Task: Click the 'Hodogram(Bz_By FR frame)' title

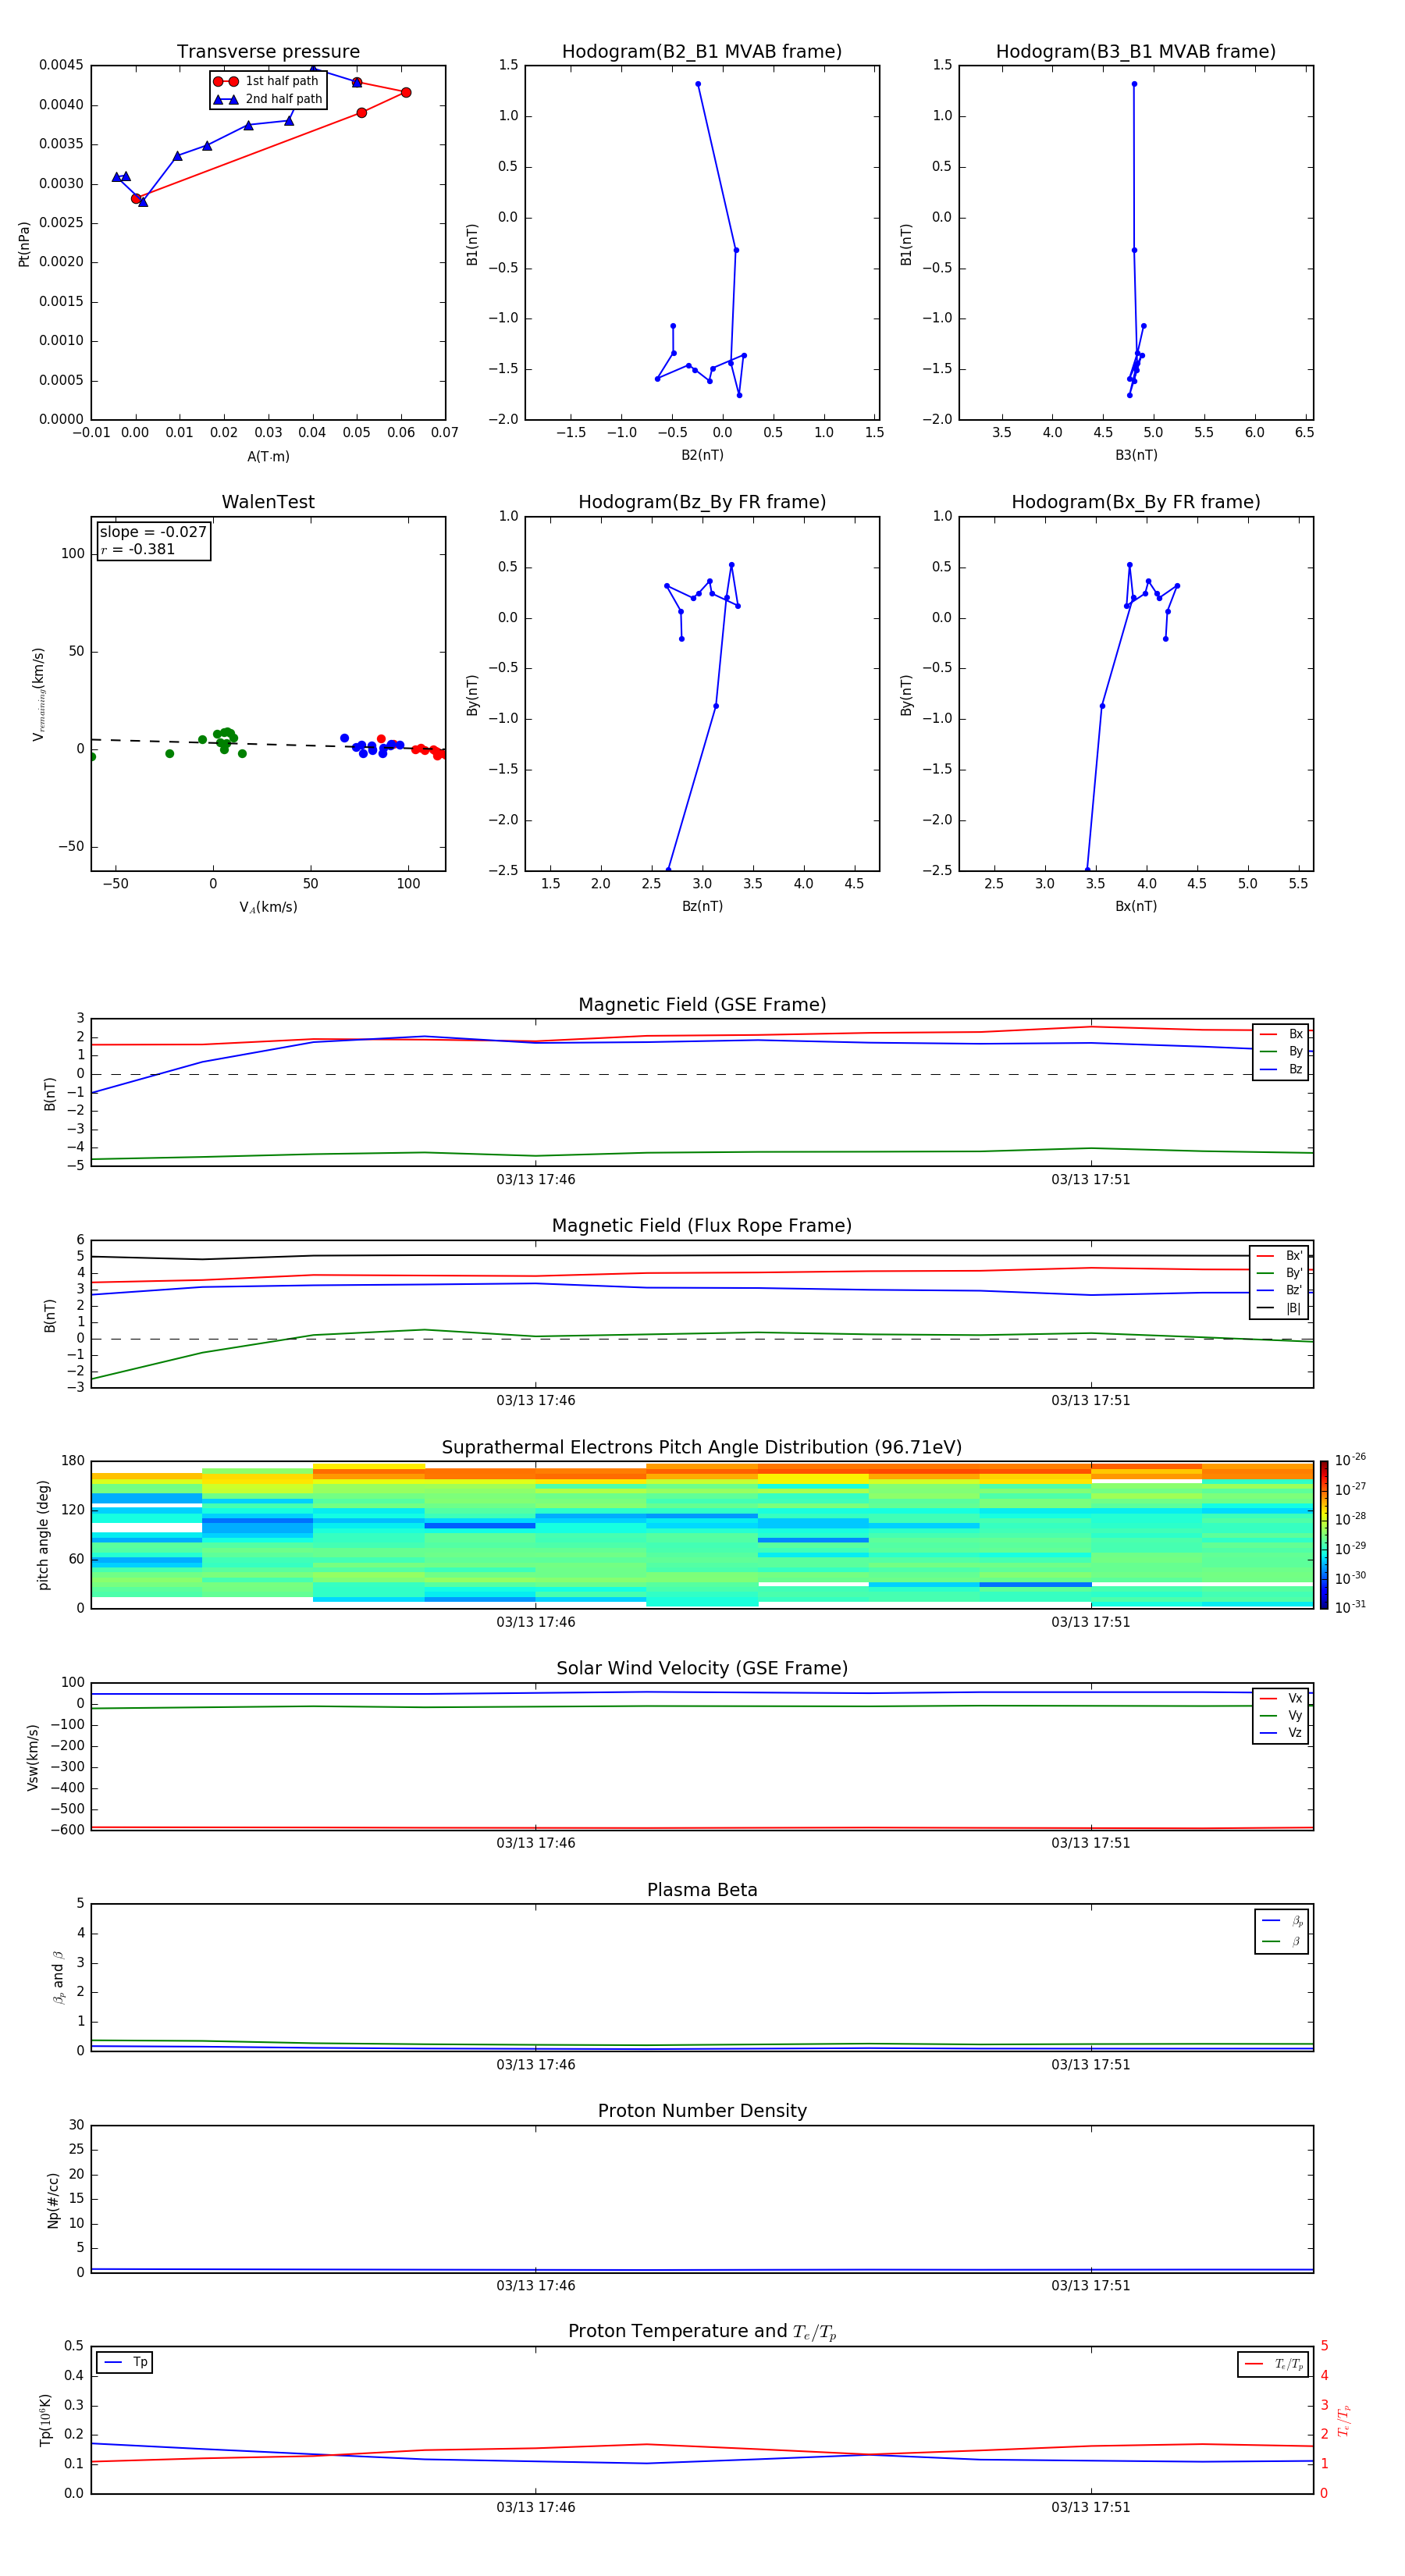Action: [702, 502]
